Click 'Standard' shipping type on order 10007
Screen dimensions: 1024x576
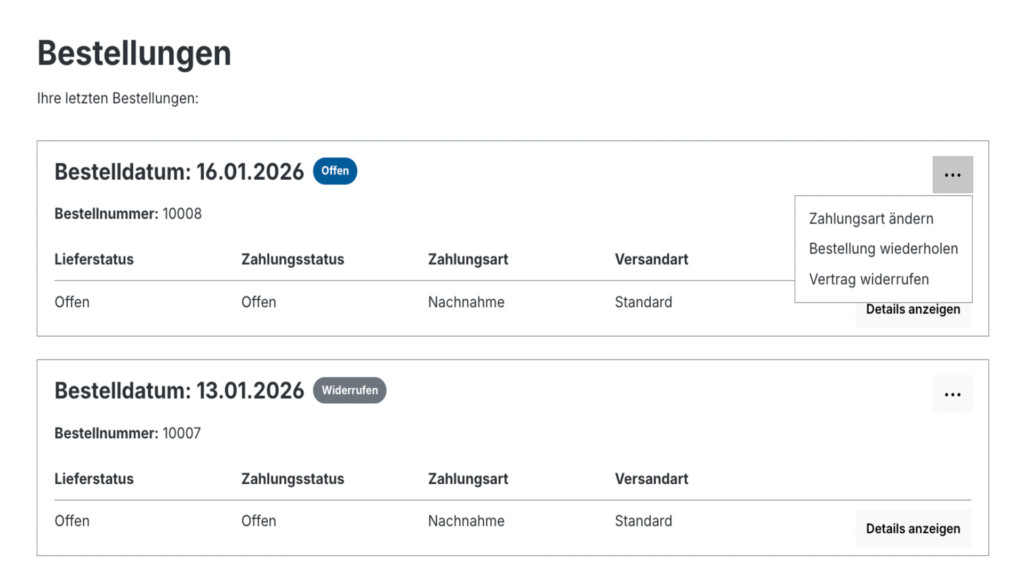[x=643, y=521]
